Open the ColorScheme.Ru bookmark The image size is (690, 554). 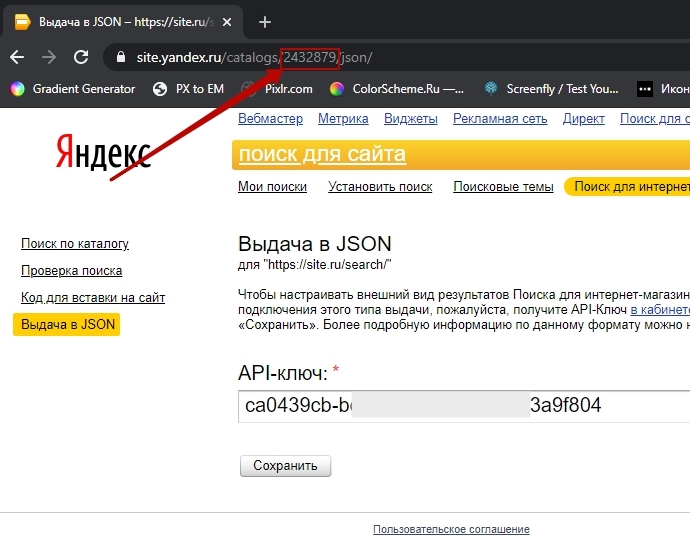coord(397,89)
